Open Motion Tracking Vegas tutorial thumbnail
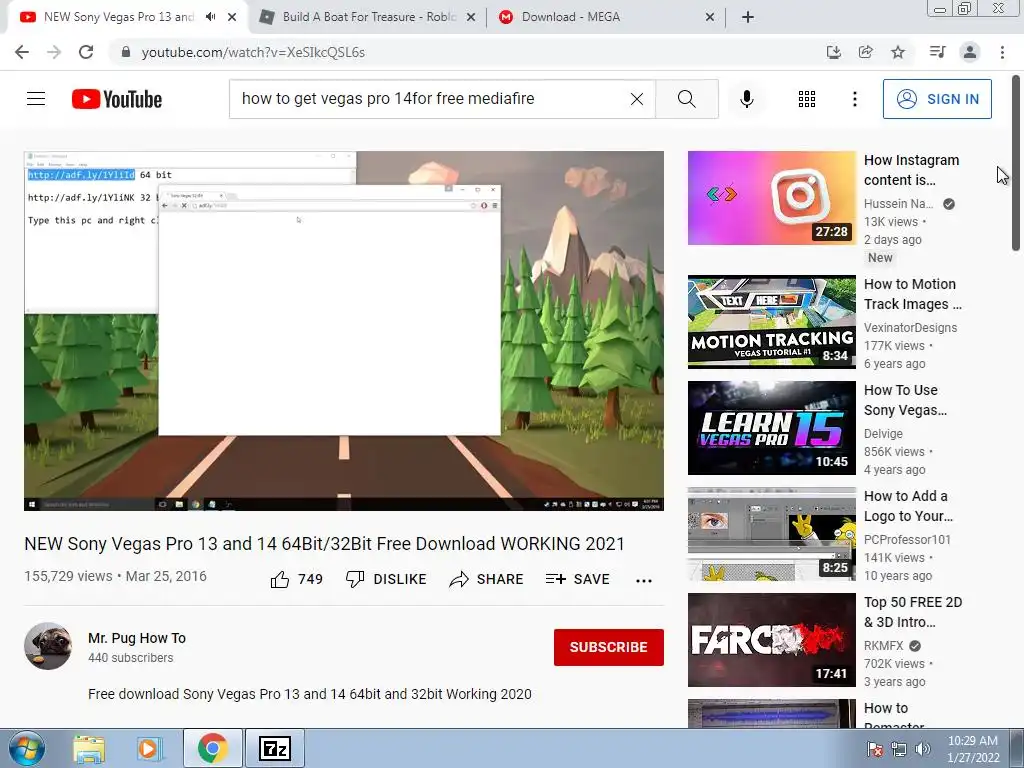This screenshot has width=1024, height=768. coord(772,322)
